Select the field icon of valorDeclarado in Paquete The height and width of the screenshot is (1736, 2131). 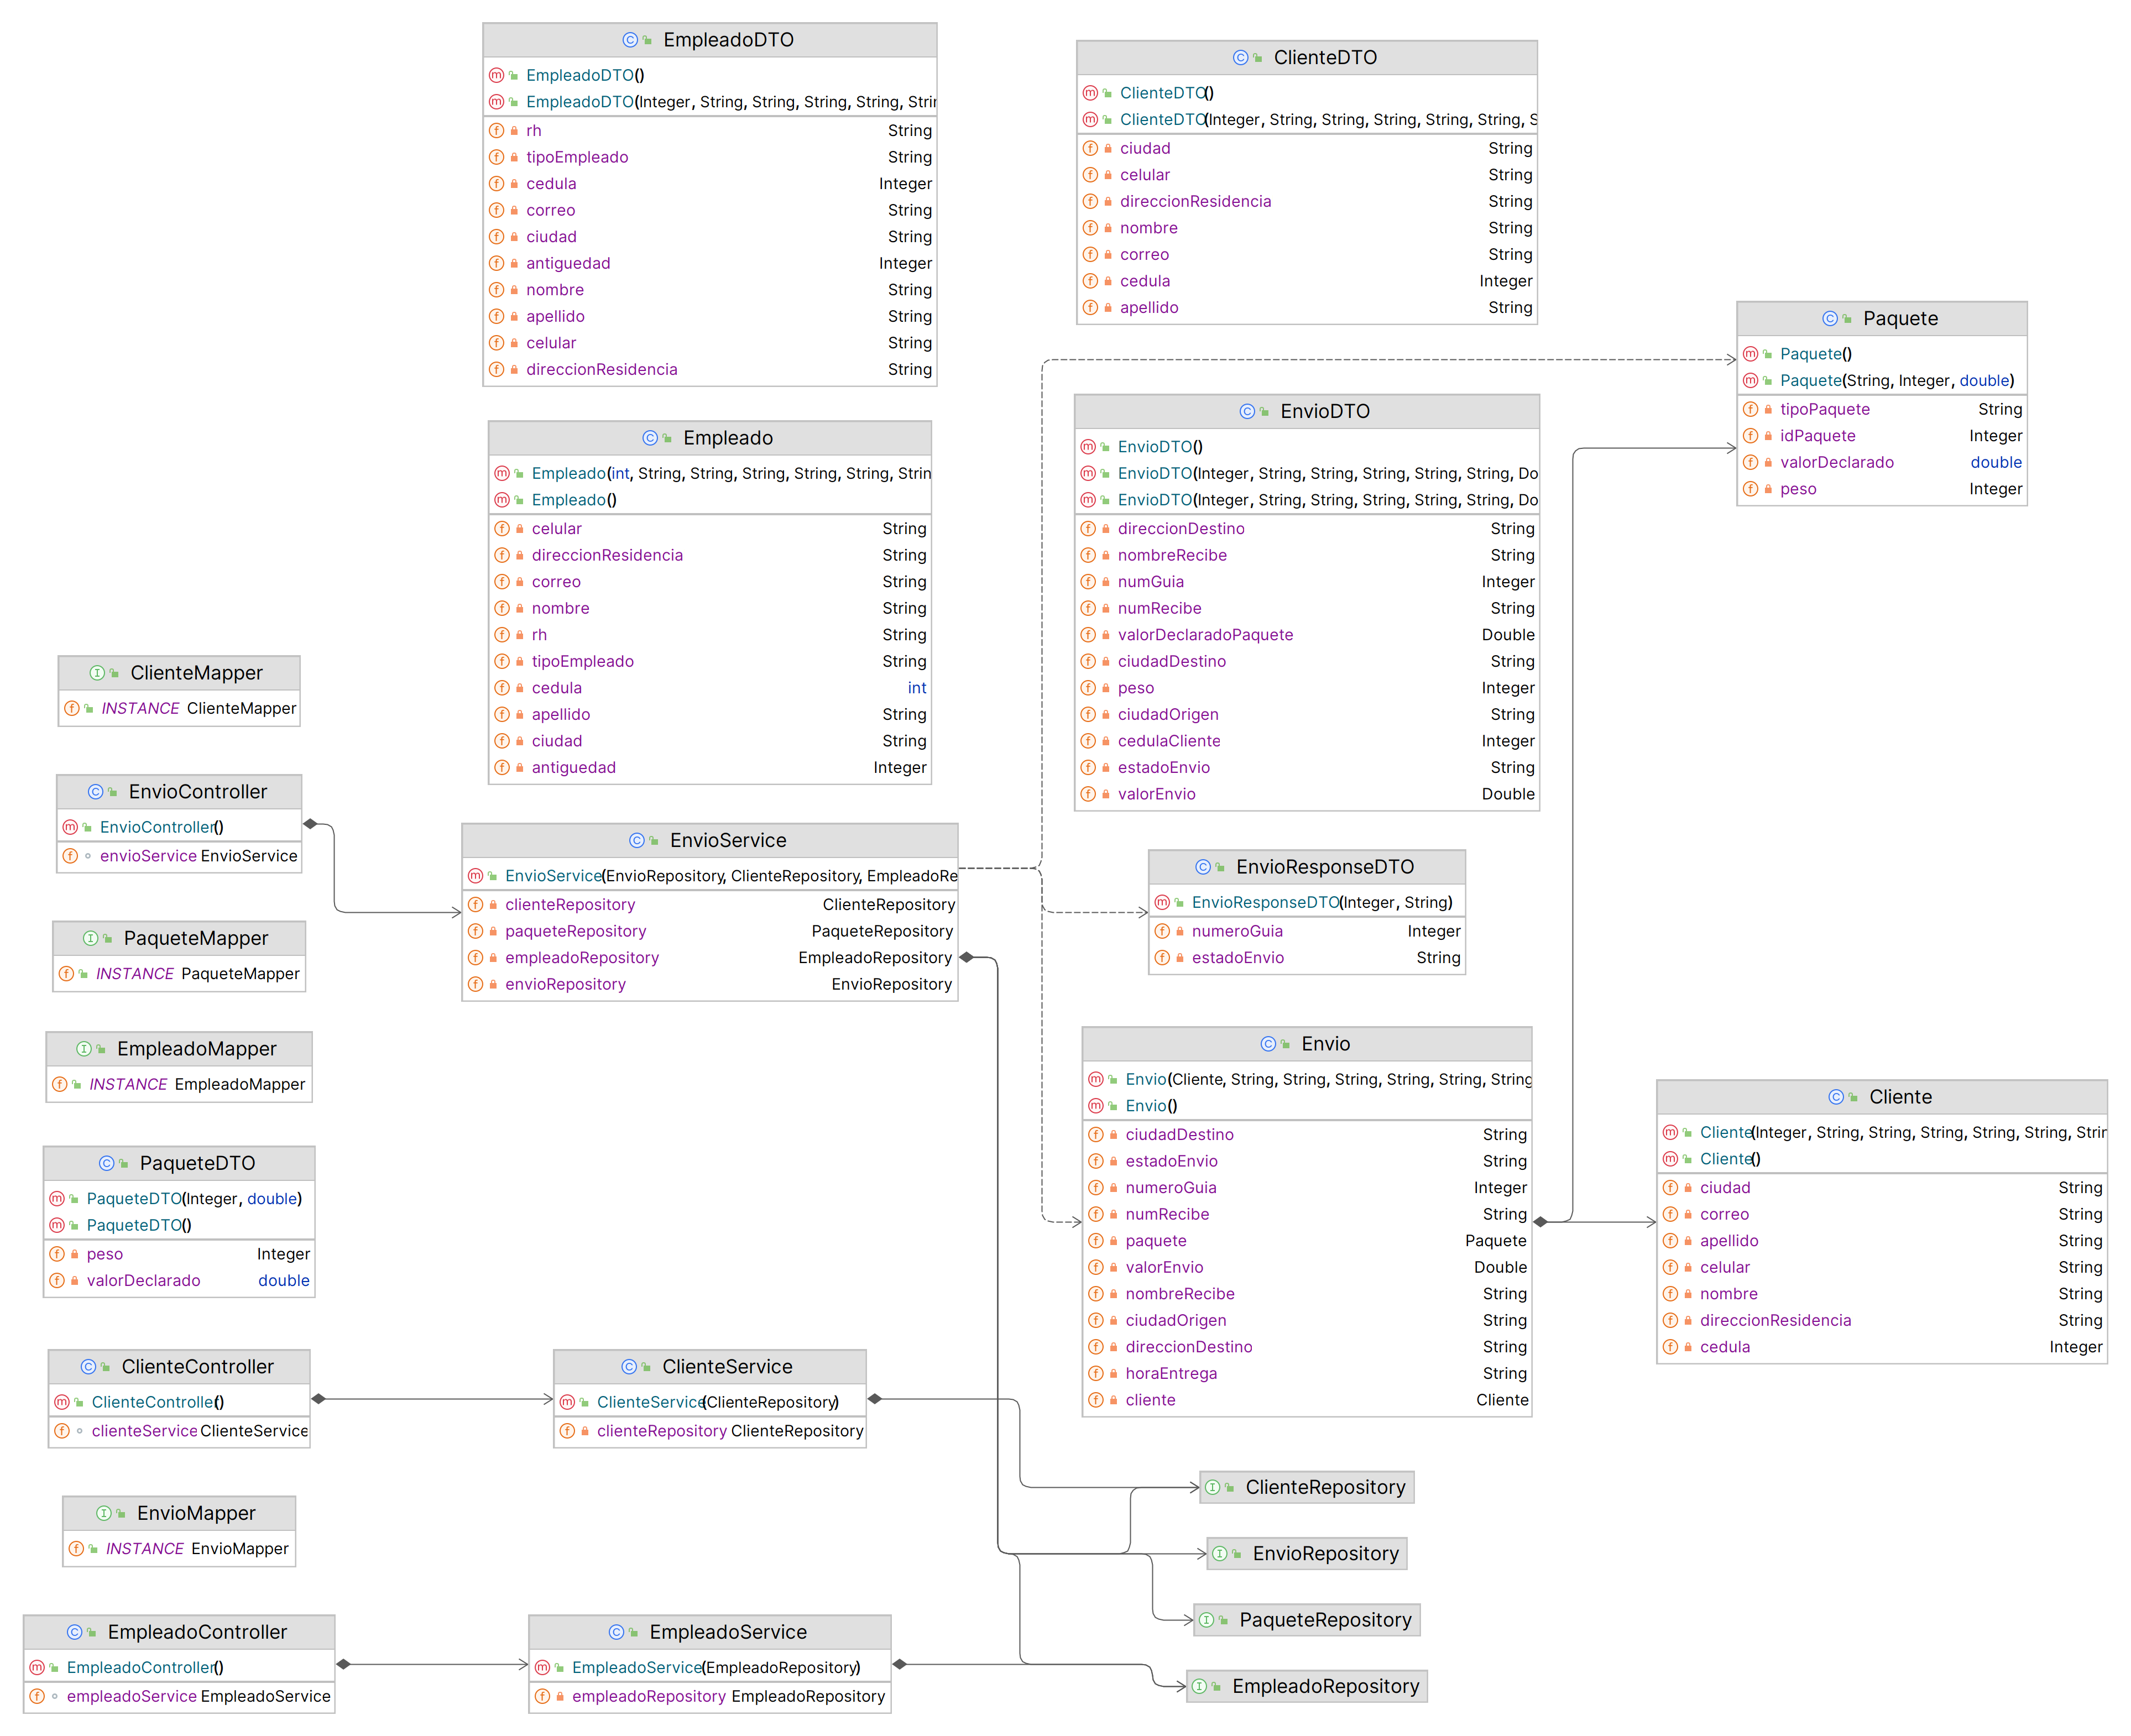coord(1751,462)
